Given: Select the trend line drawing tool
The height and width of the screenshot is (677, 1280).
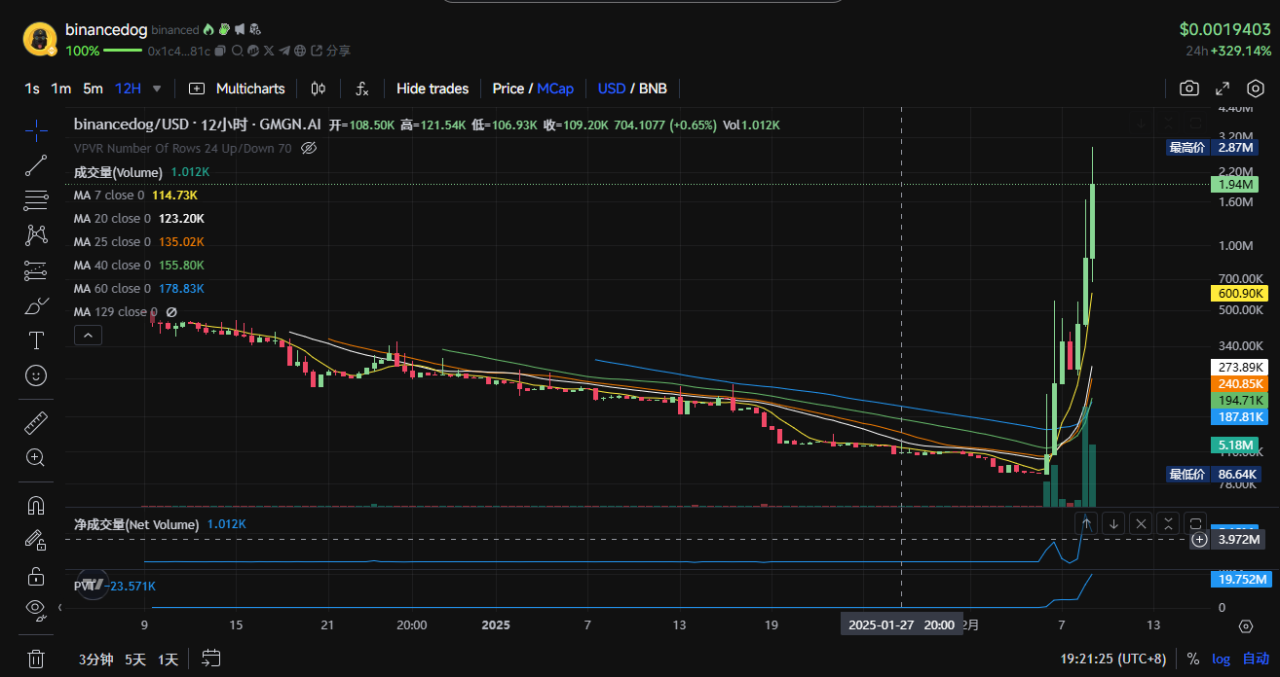Looking at the screenshot, I should [36, 165].
